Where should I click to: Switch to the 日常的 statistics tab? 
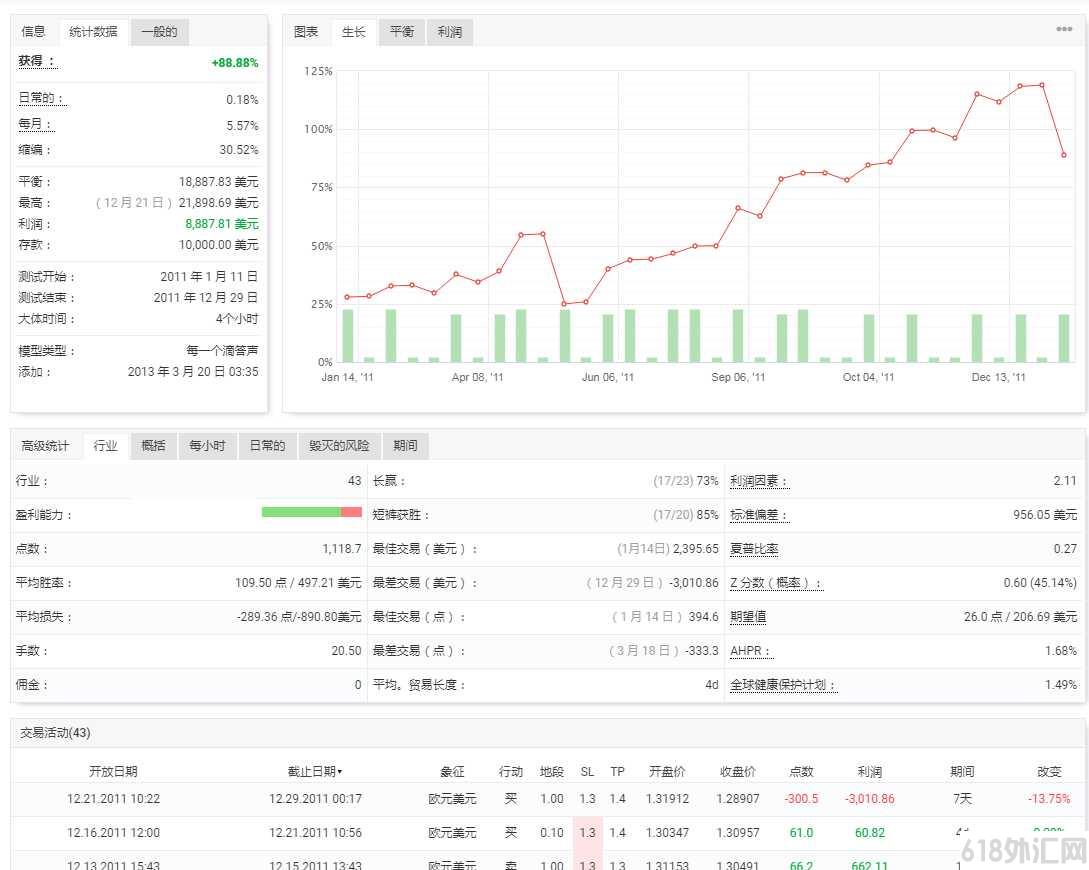click(267, 446)
